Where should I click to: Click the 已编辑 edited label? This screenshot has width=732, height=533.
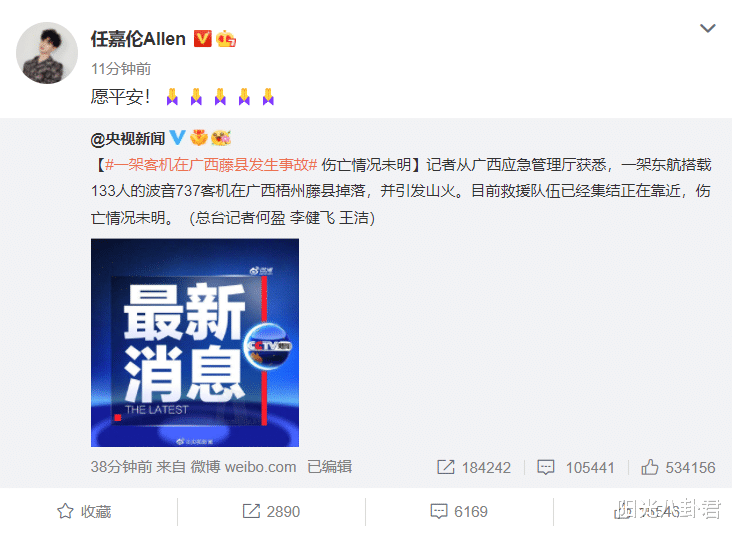330,467
